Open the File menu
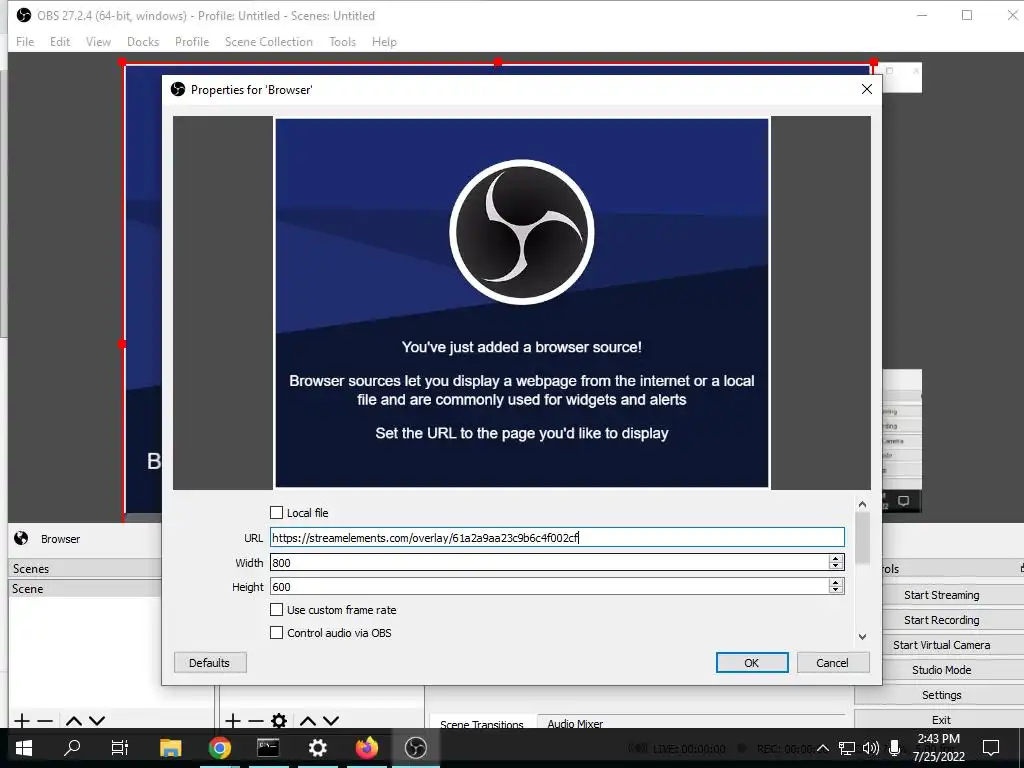 coord(25,42)
